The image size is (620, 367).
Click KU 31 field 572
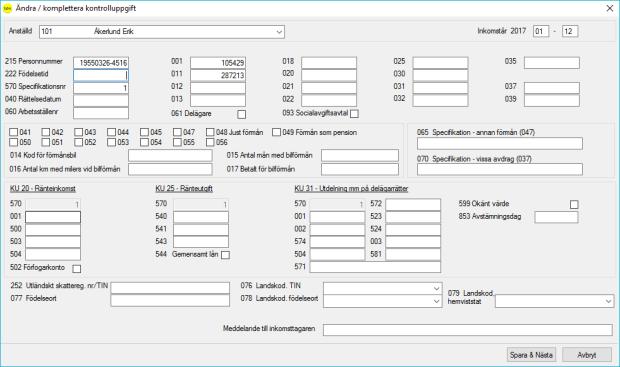[x=413, y=204]
